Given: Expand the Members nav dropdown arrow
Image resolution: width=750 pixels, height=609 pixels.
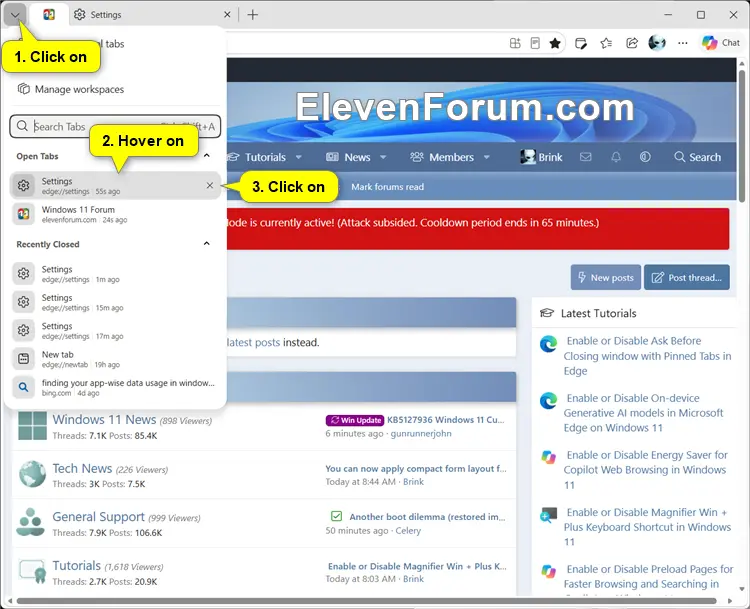Looking at the screenshot, I should tap(487, 157).
